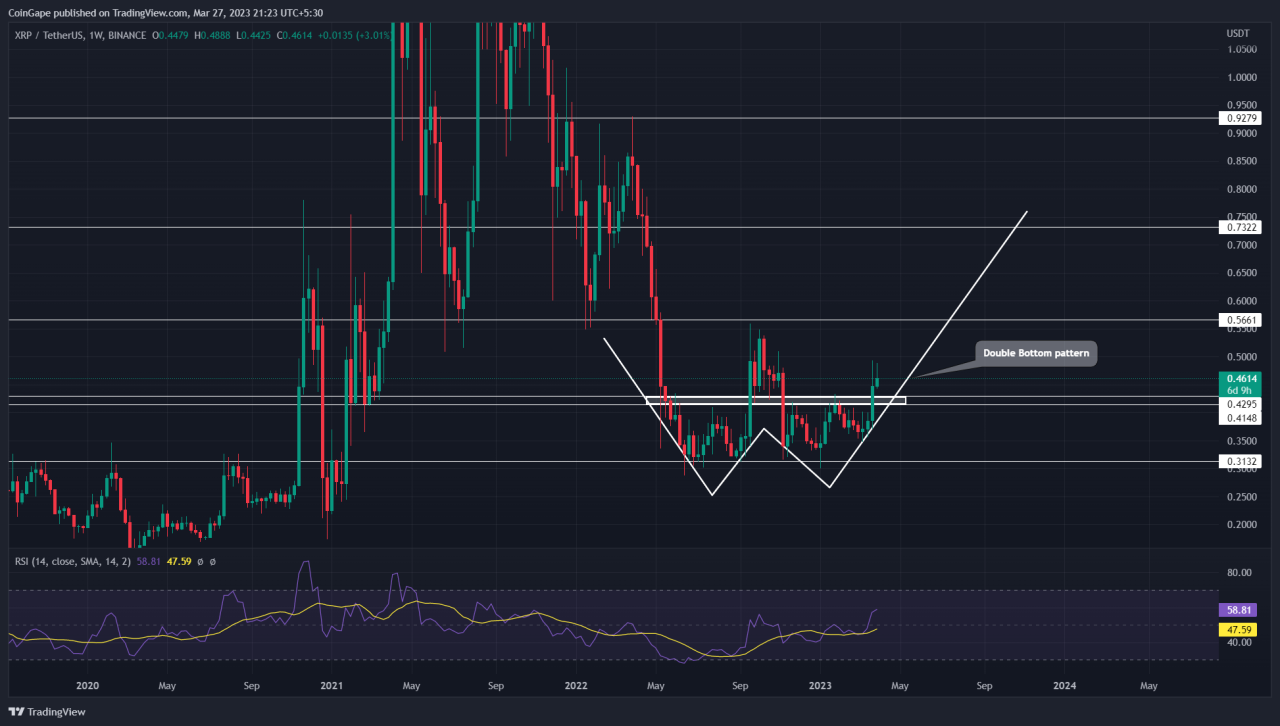Click the yellow 47.59 tag on RSI axis
This screenshot has height=726, width=1280.
[1237, 630]
